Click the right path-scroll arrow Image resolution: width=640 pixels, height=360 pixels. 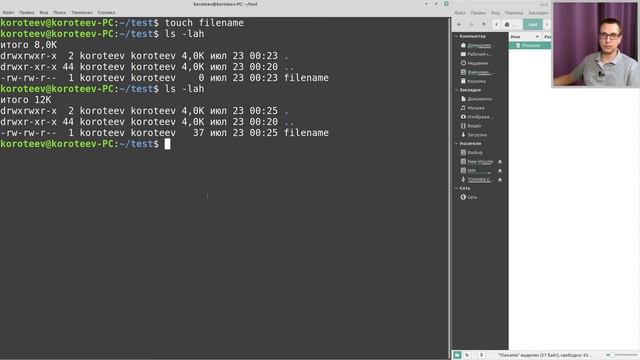(547, 24)
